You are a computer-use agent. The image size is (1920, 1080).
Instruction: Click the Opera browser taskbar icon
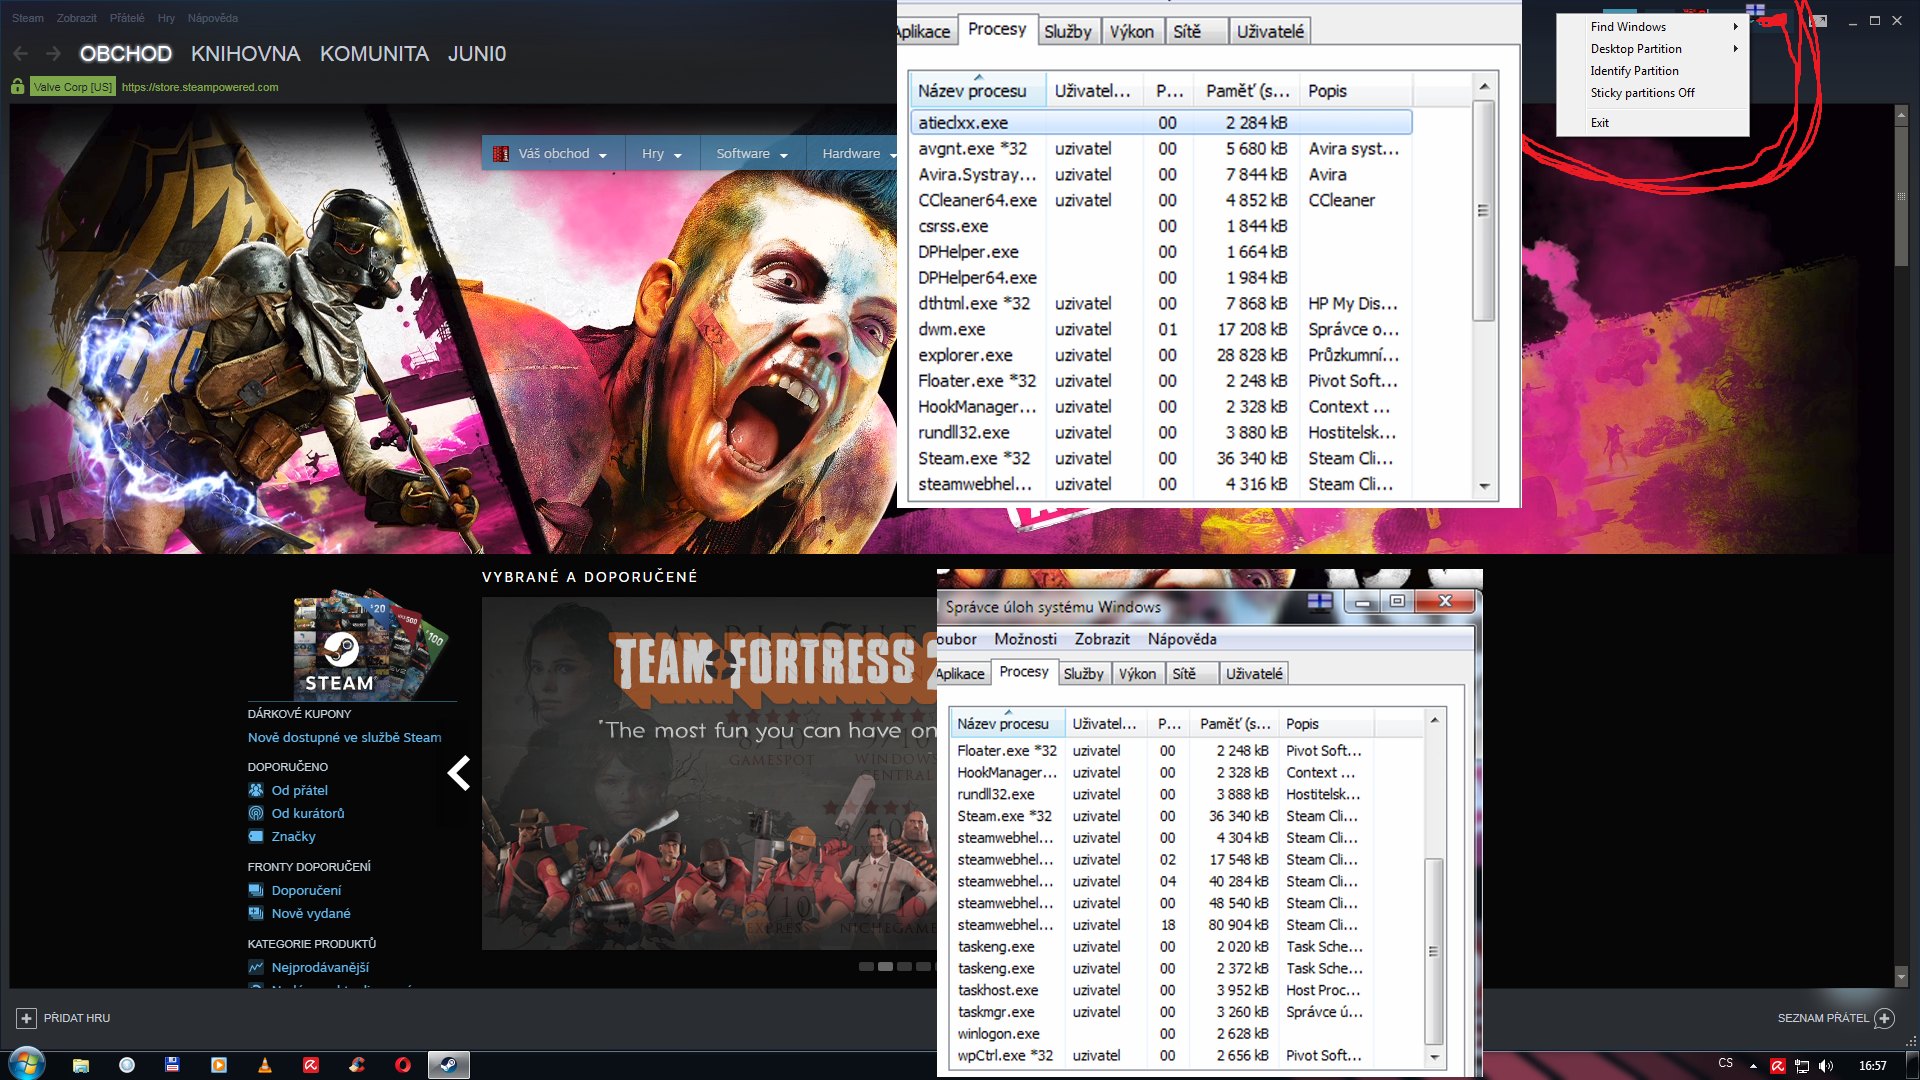[403, 1065]
